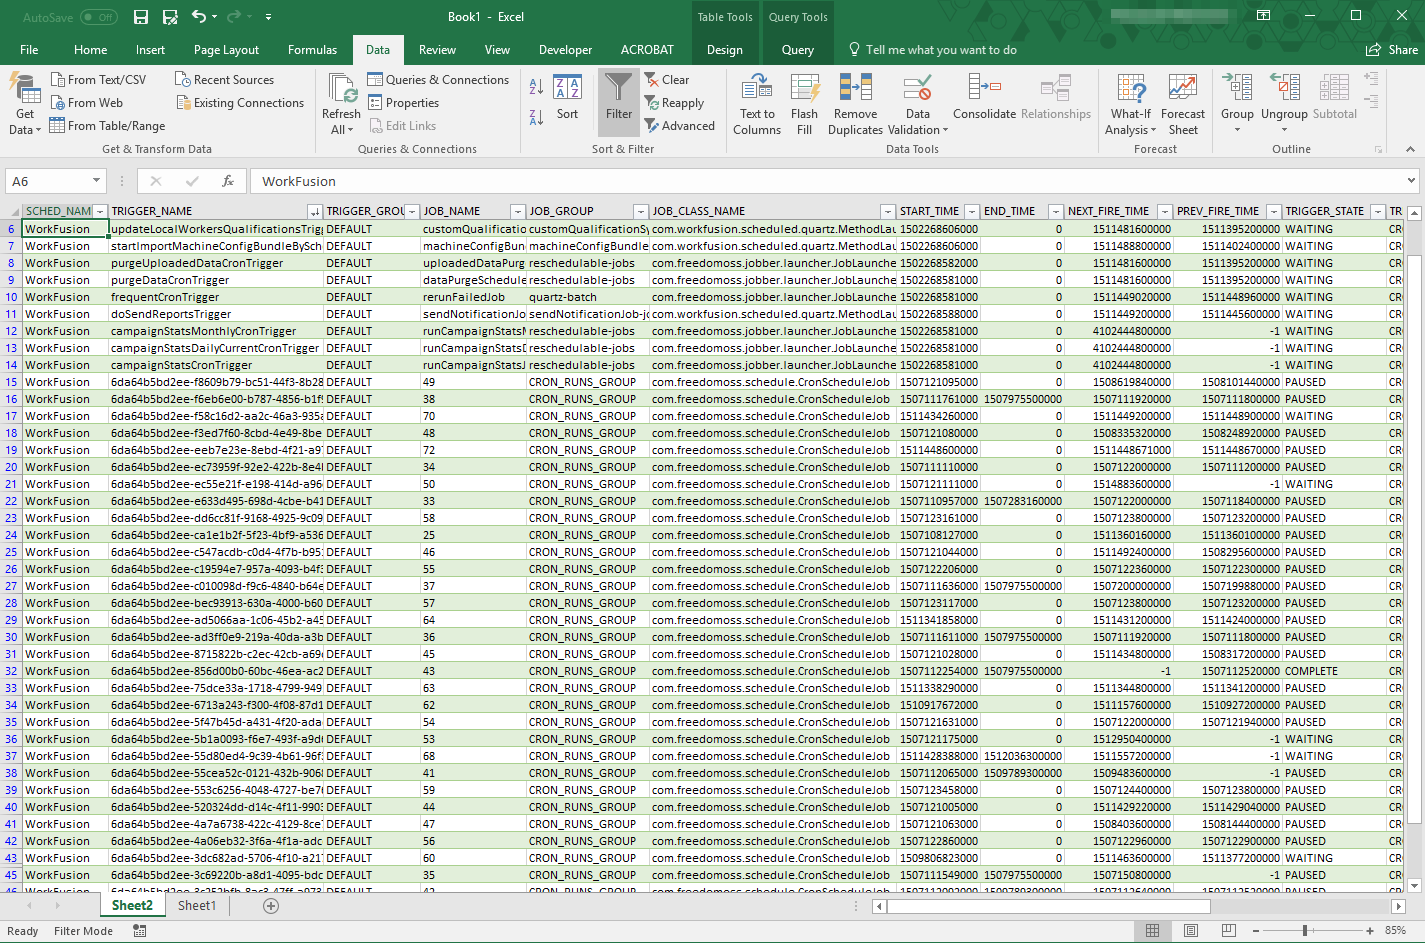Add a new sheet
The image size is (1425, 943).
[x=271, y=905]
